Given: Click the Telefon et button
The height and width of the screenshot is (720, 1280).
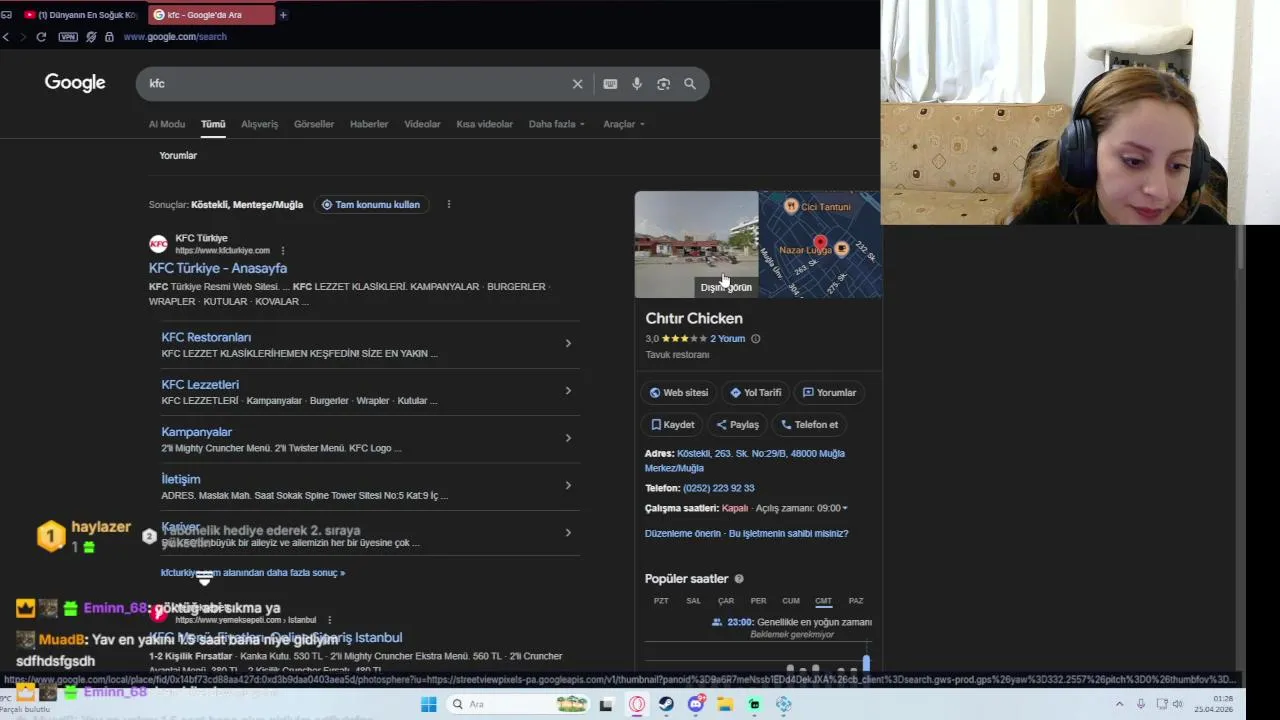Looking at the screenshot, I should coord(810,425).
